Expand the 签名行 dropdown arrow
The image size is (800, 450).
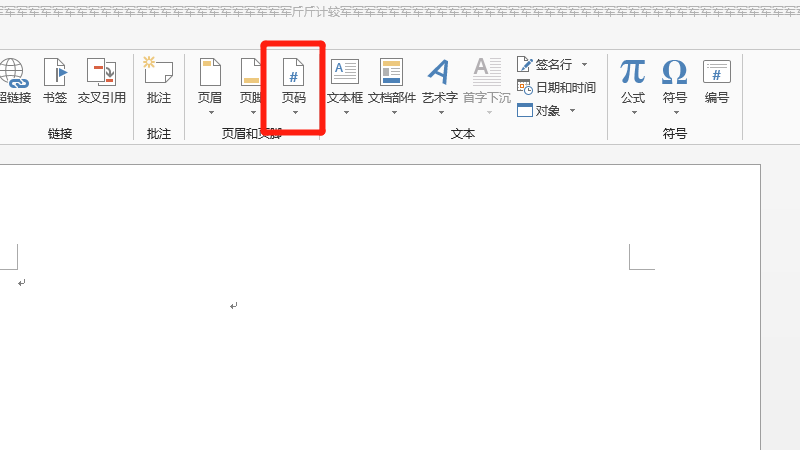pyautogui.click(x=585, y=64)
